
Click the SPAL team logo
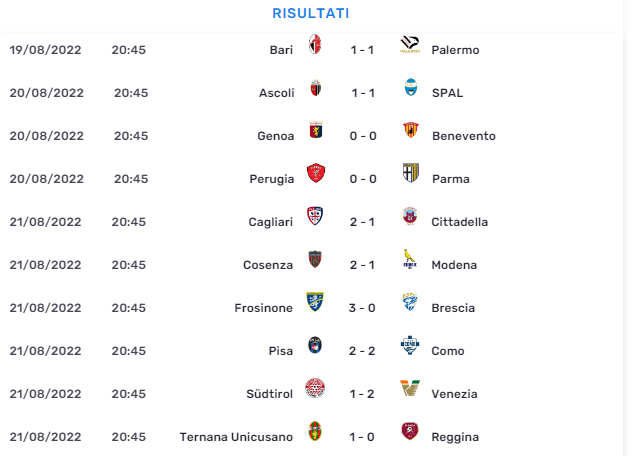tap(411, 87)
